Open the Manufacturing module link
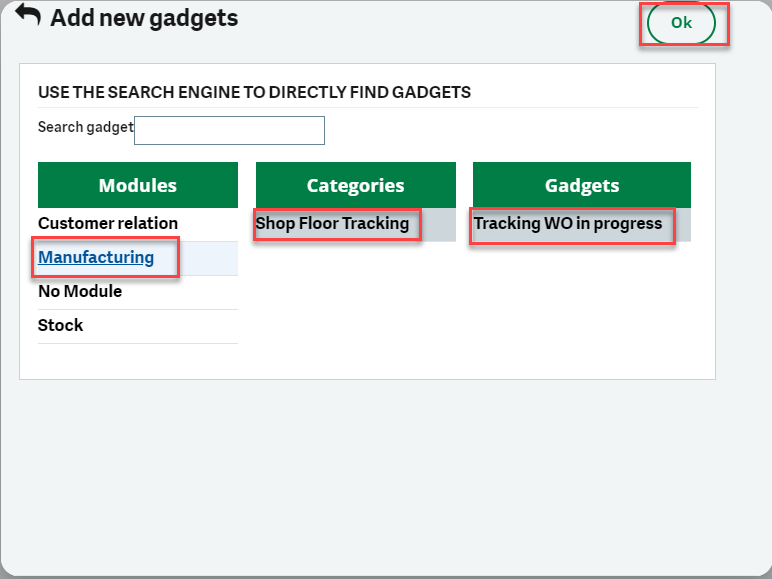 coord(96,257)
